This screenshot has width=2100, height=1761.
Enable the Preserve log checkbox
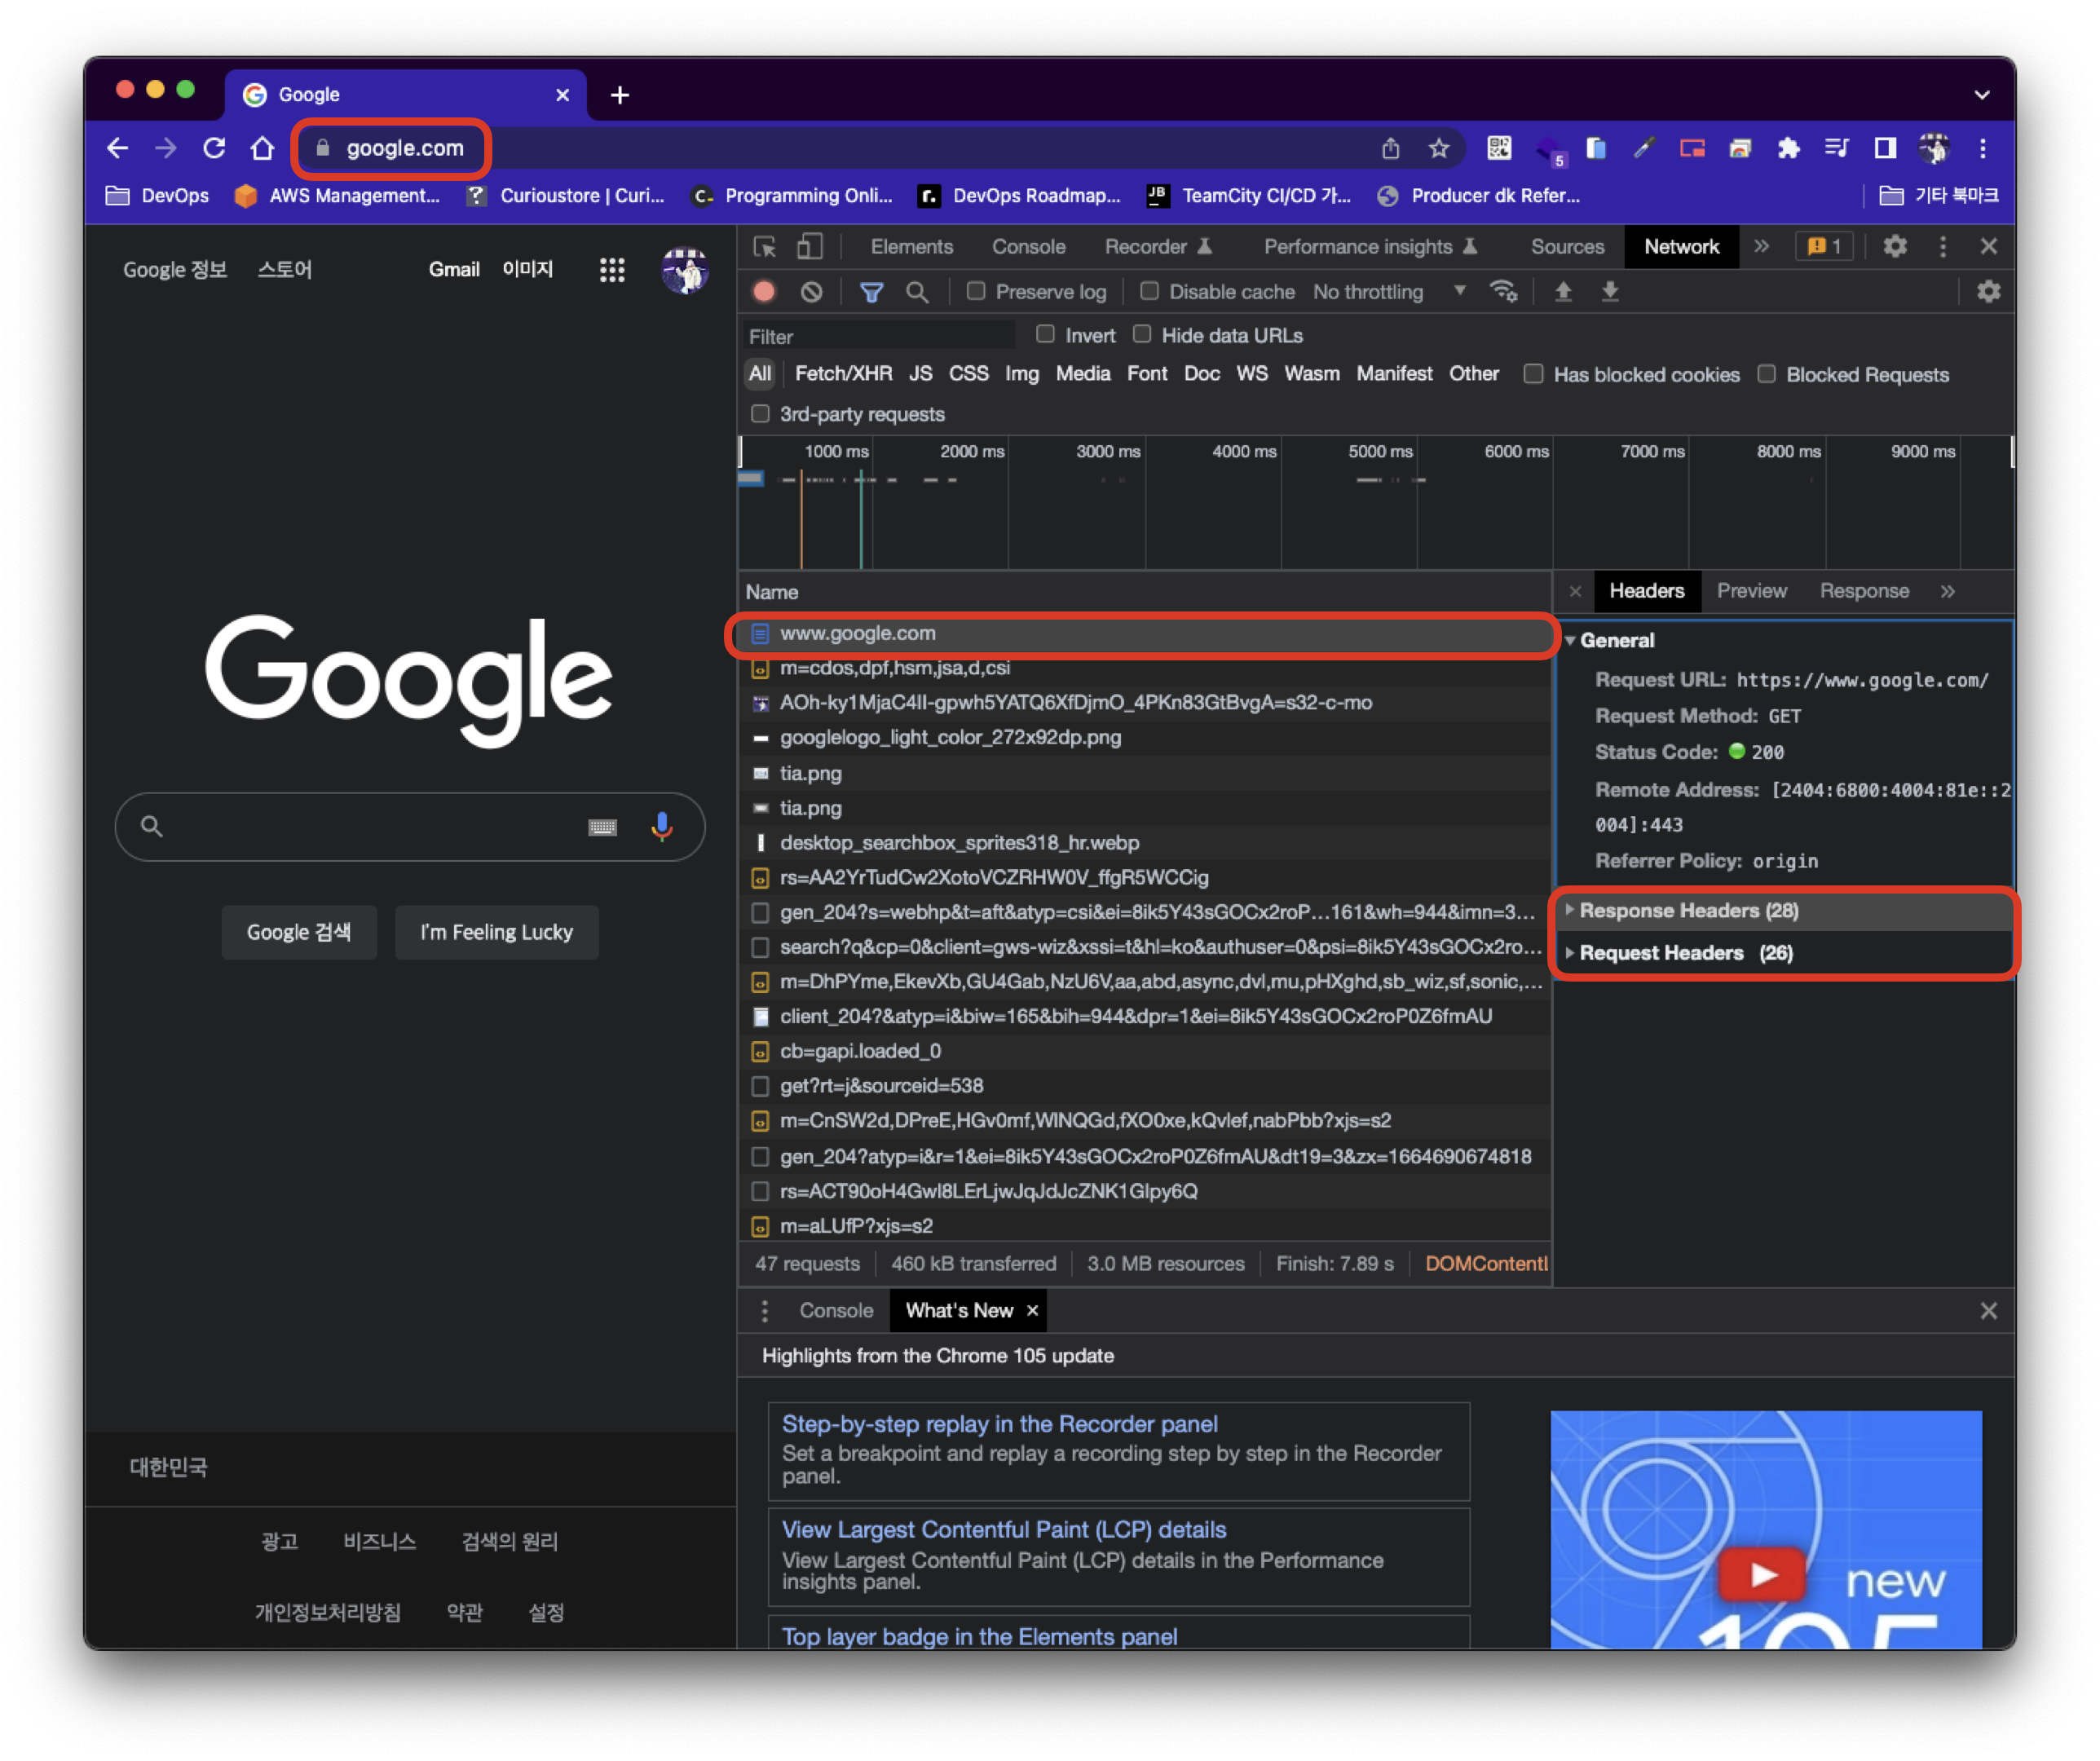click(x=975, y=291)
